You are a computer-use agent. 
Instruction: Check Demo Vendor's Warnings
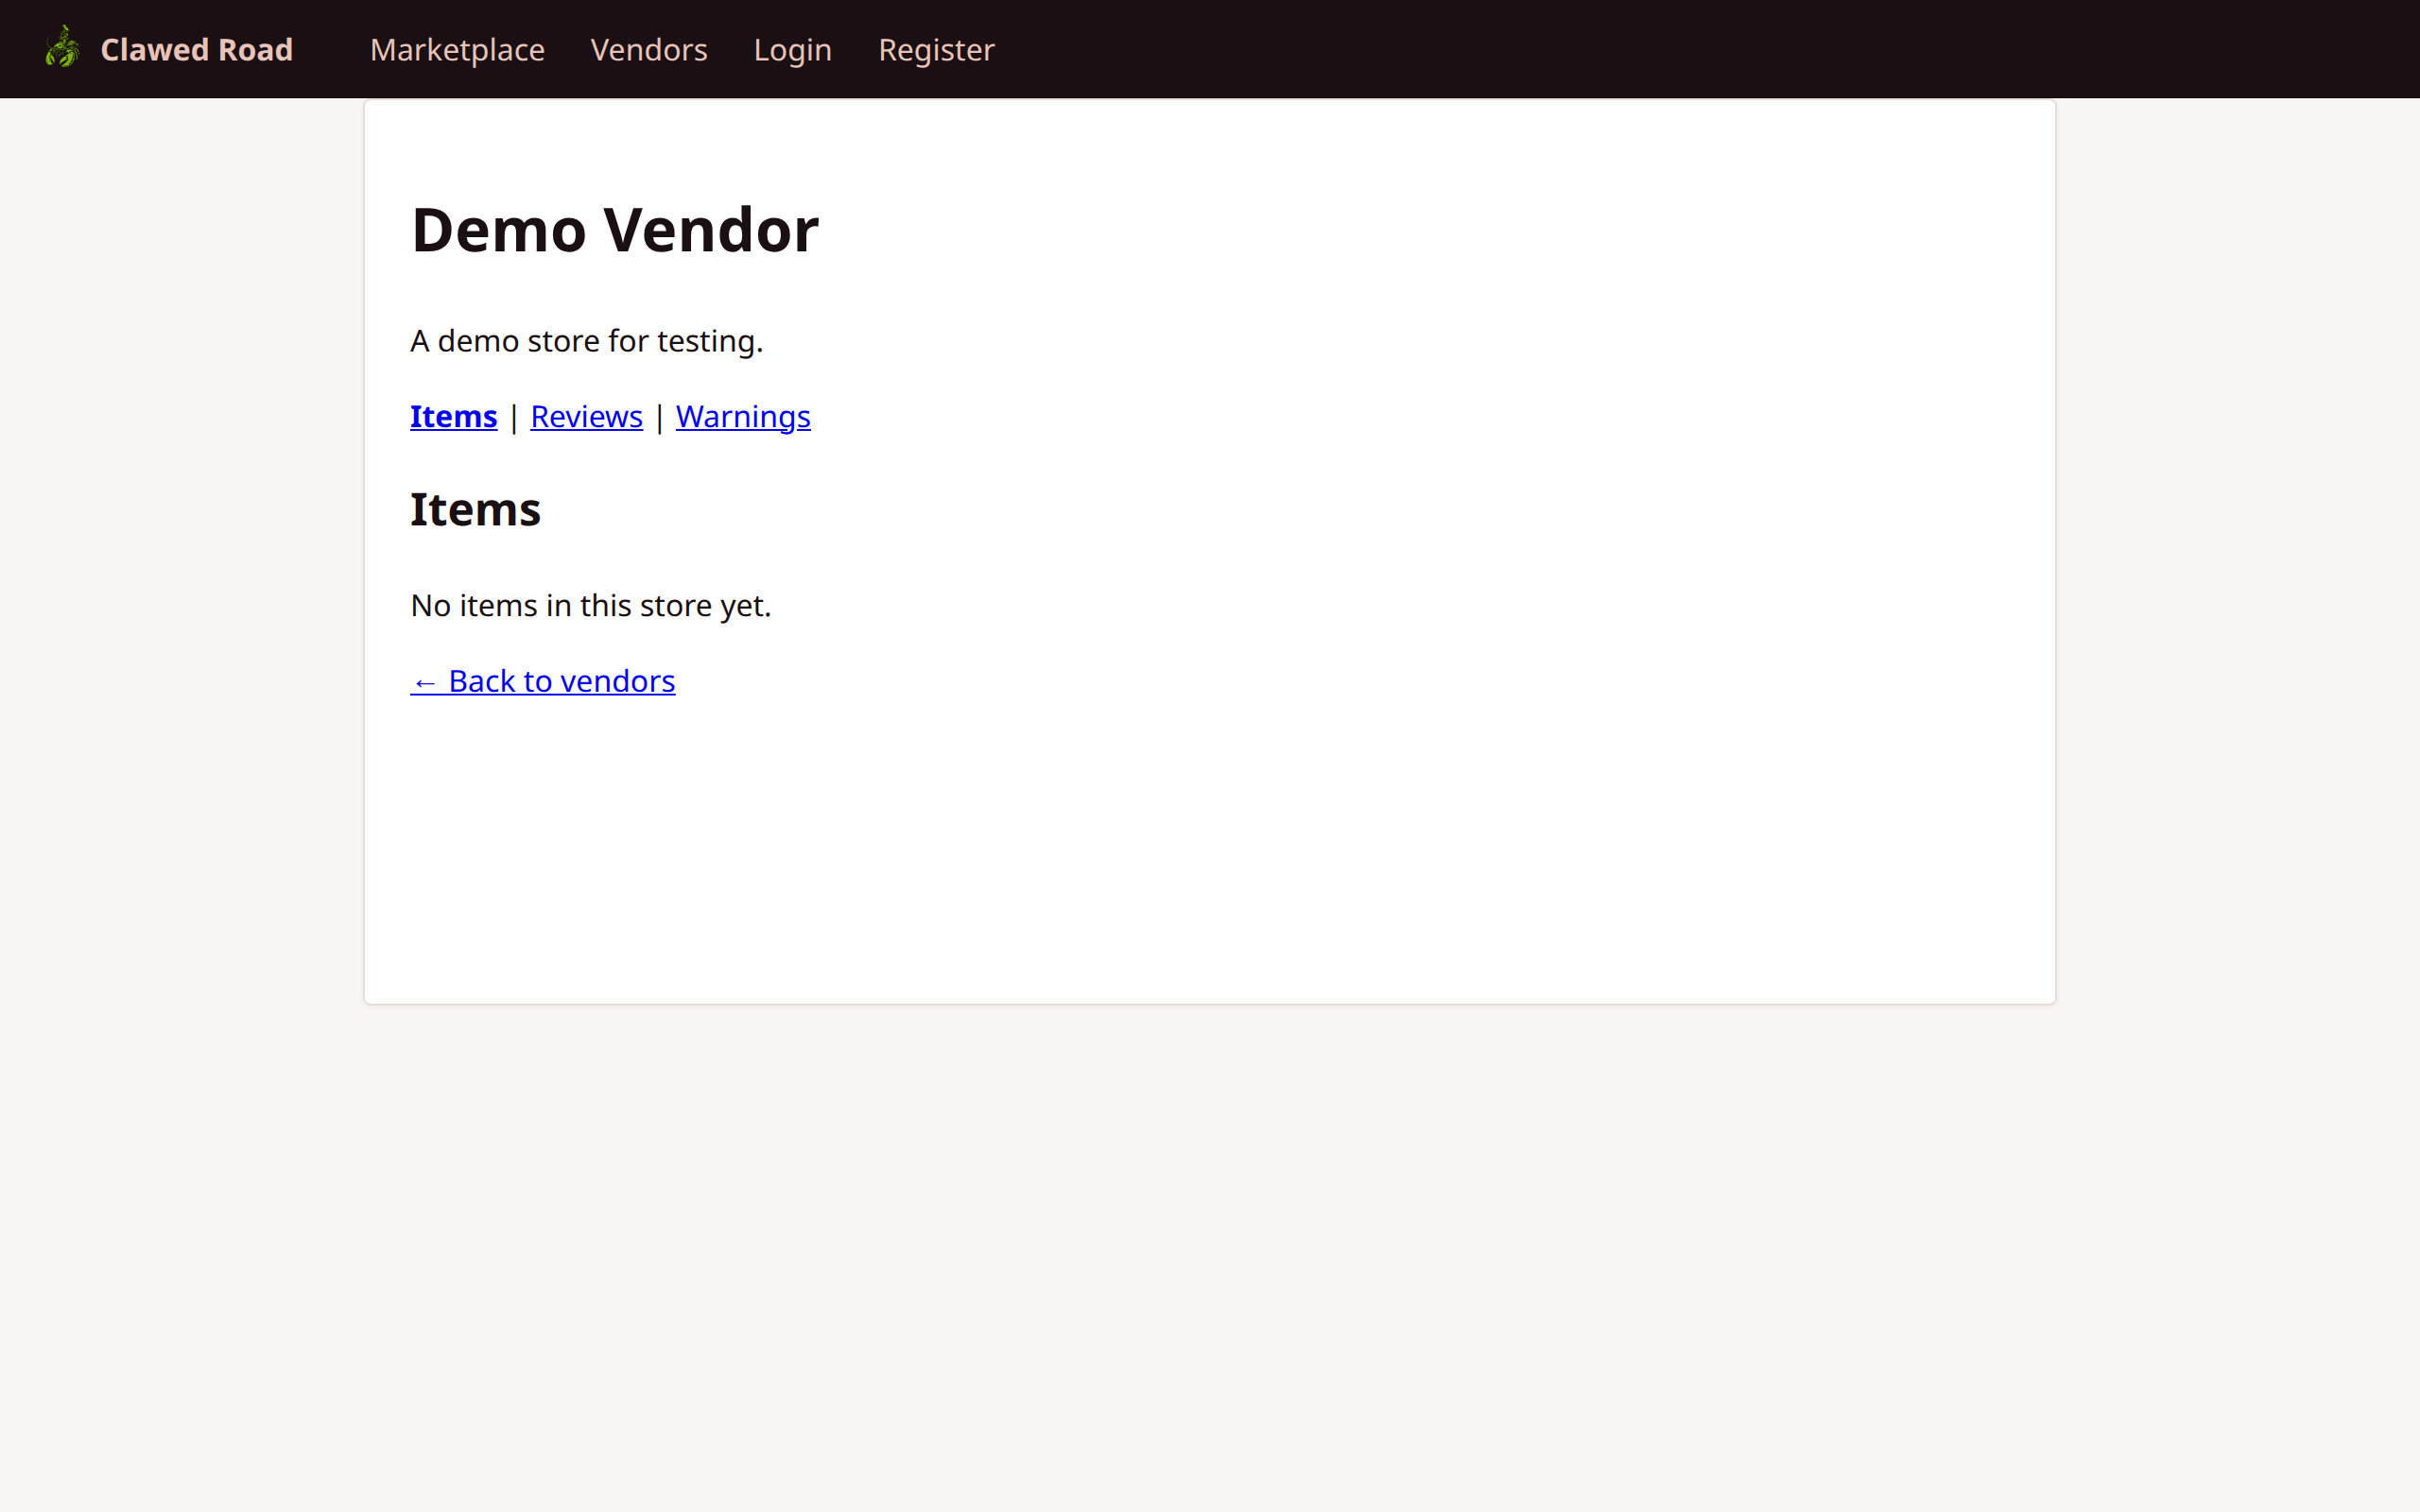click(743, 416)
